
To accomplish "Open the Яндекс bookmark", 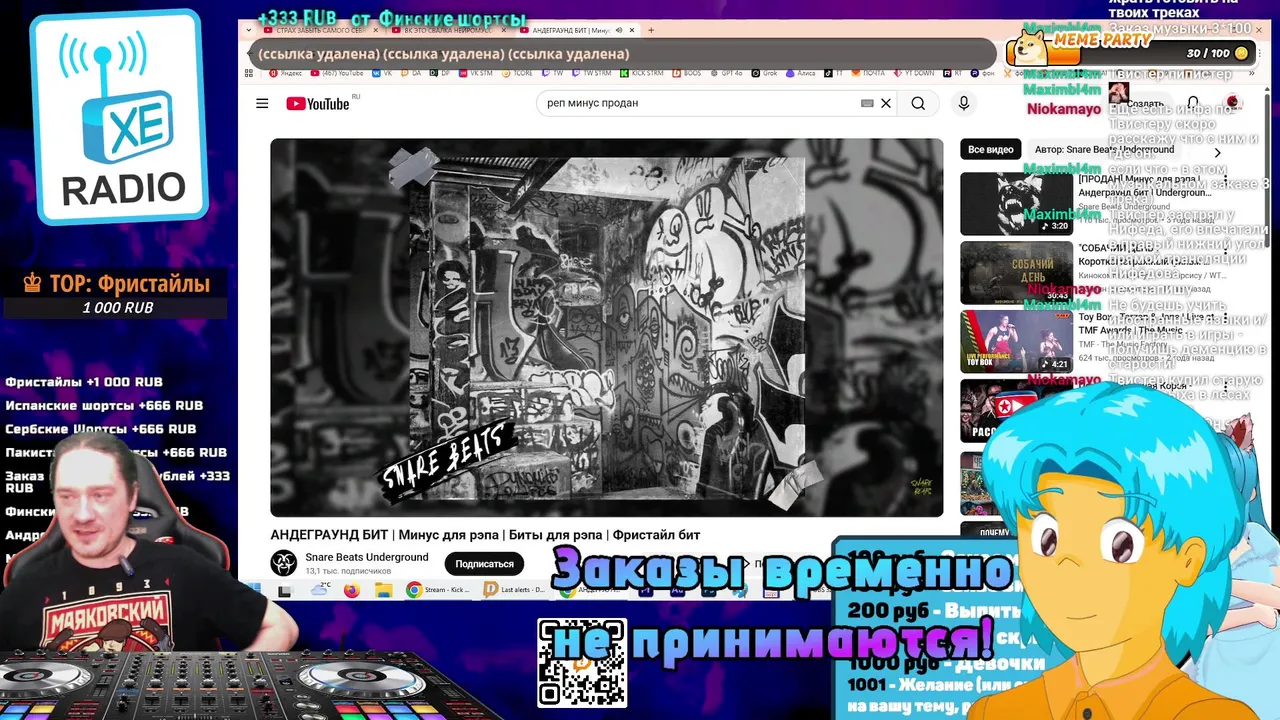I will click(286, 72).
